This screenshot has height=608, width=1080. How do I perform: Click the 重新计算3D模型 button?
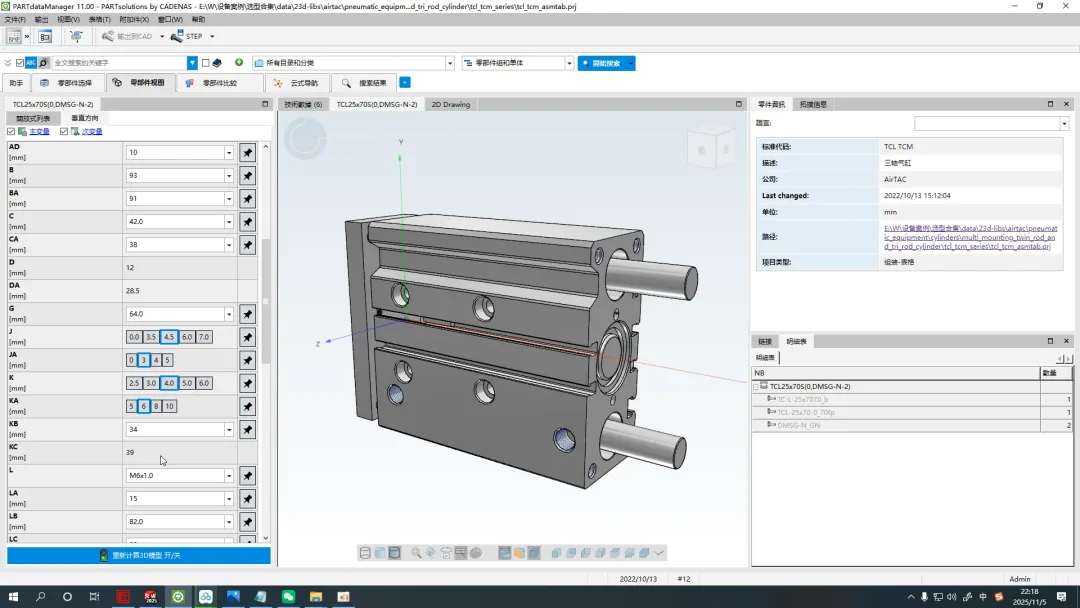click(139, 555)
